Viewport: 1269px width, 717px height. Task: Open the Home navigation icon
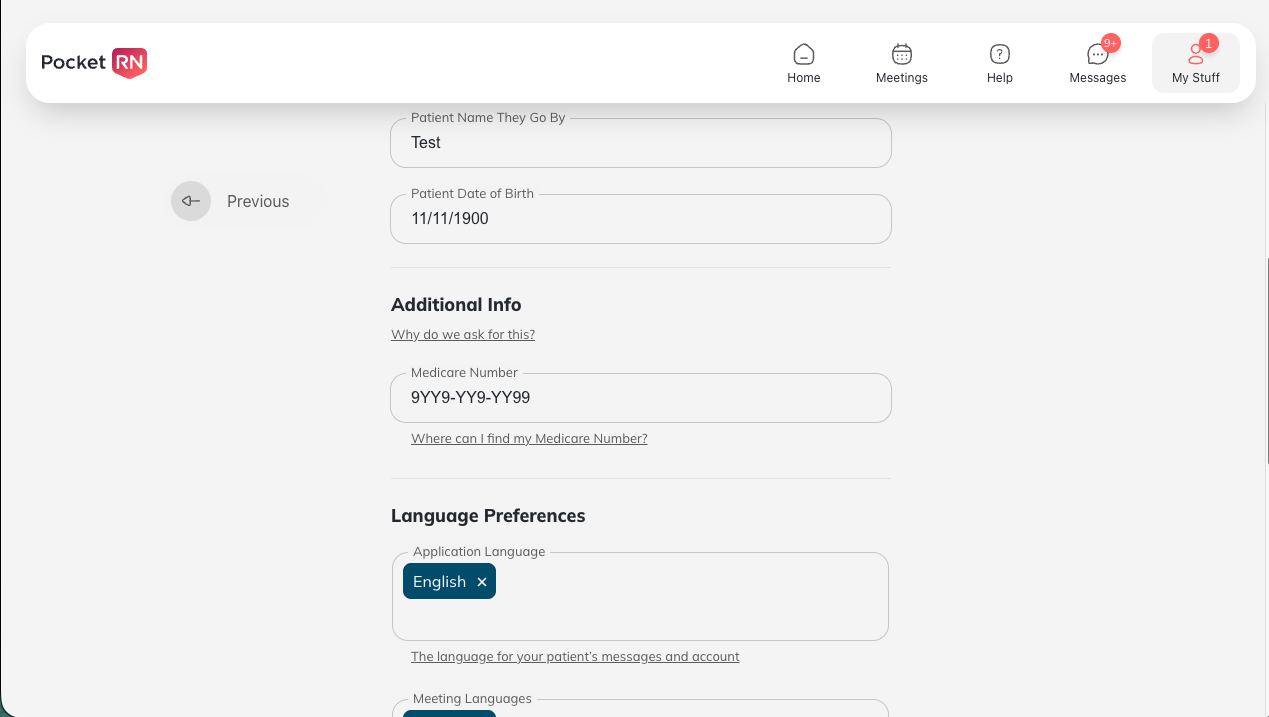click(x=803, y=54)
